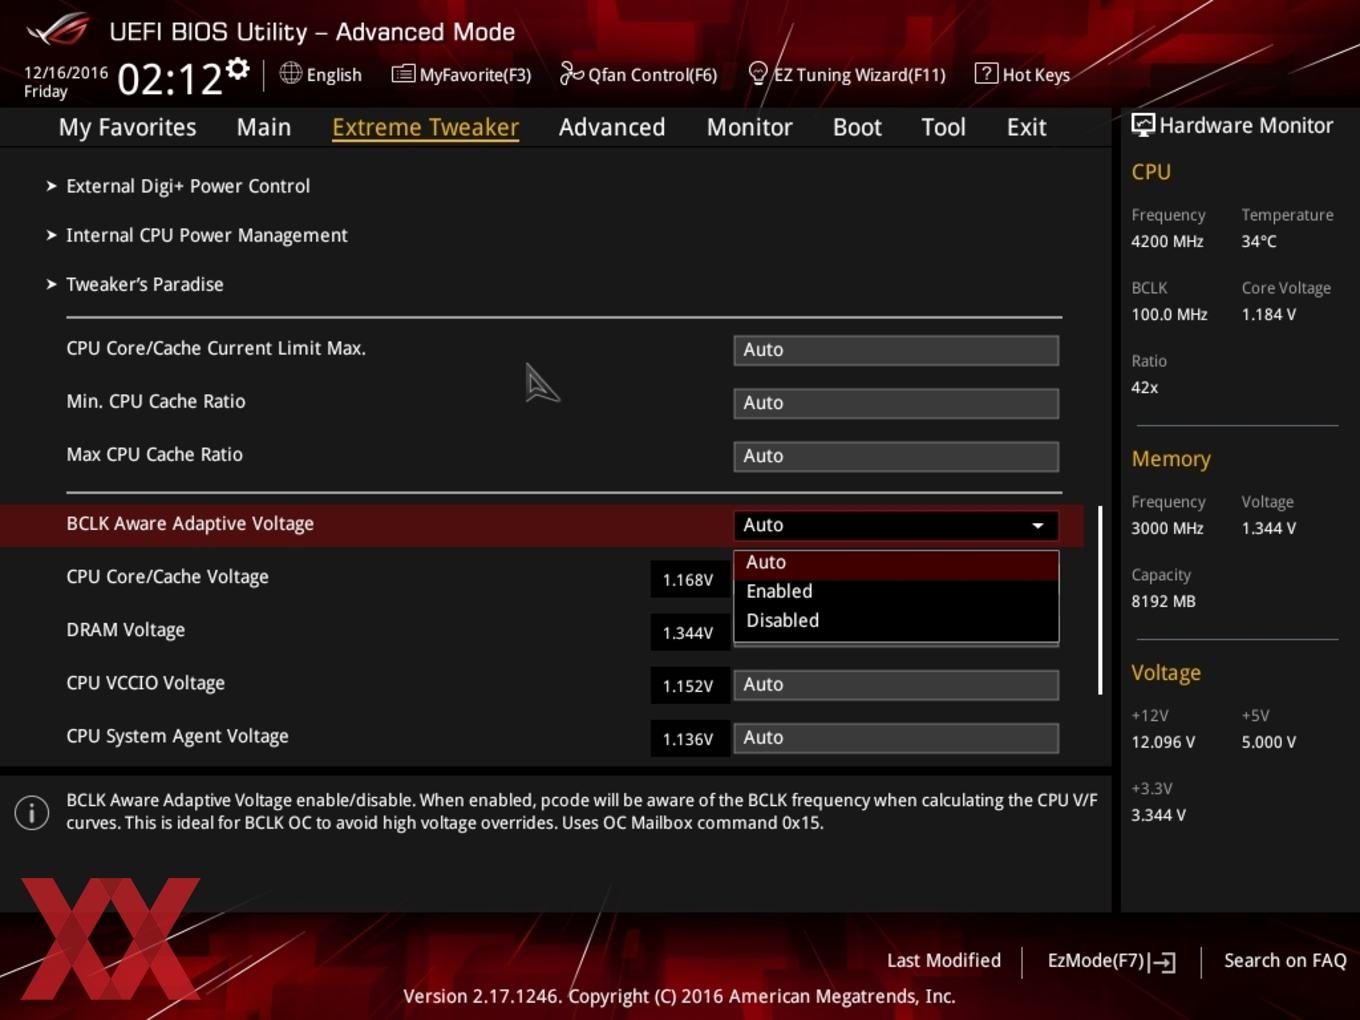Click the 34°C temperature value

tap(1259, 241)
